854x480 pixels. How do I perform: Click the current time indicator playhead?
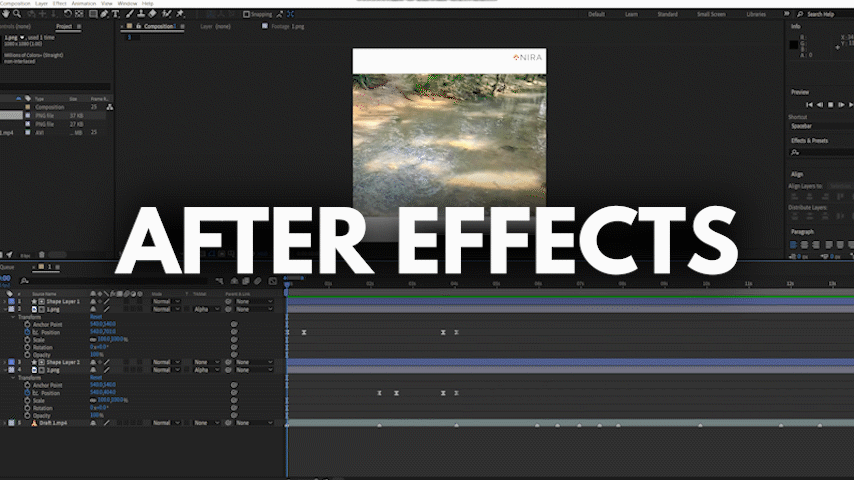286,287
